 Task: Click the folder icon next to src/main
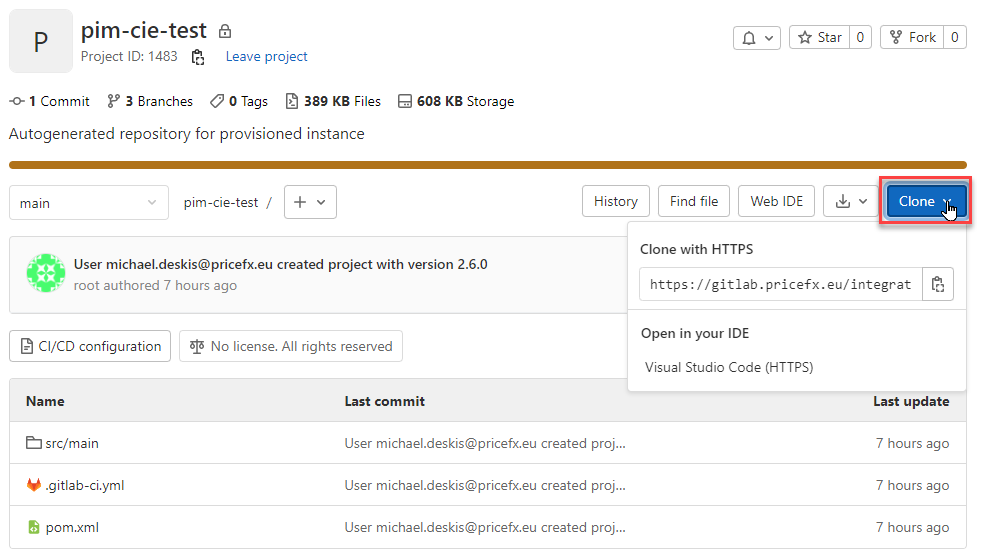(x=34, y=442)
